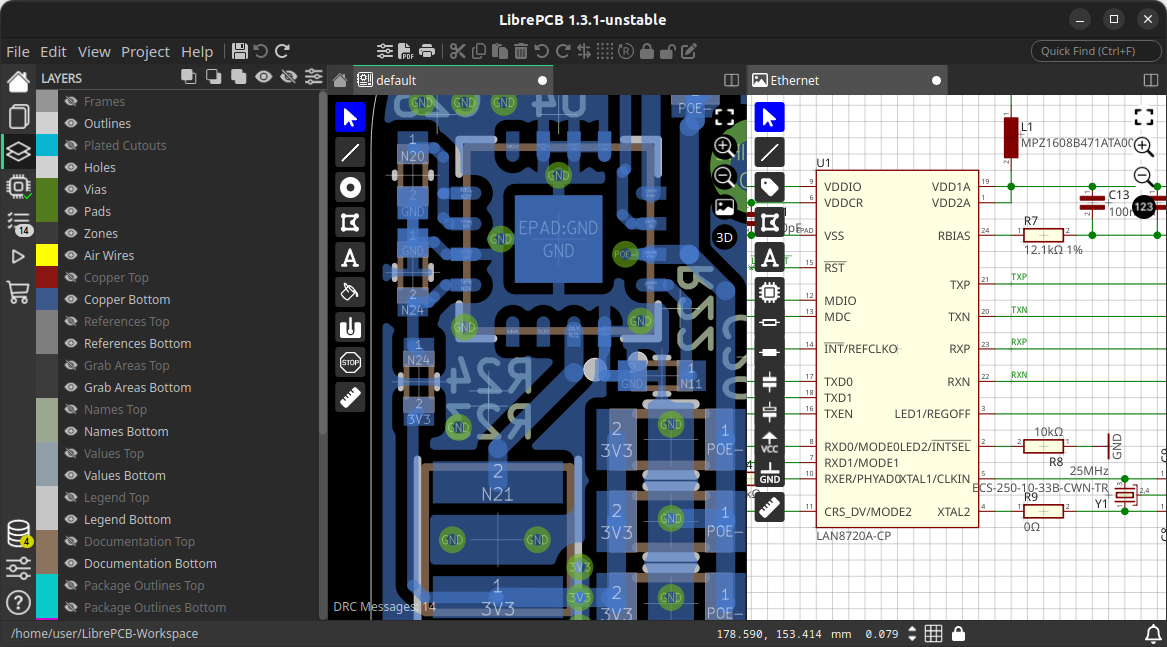Show the Documentation Top layer
This screenshot has height=647, width=1167.
click(x=71, y=542)
